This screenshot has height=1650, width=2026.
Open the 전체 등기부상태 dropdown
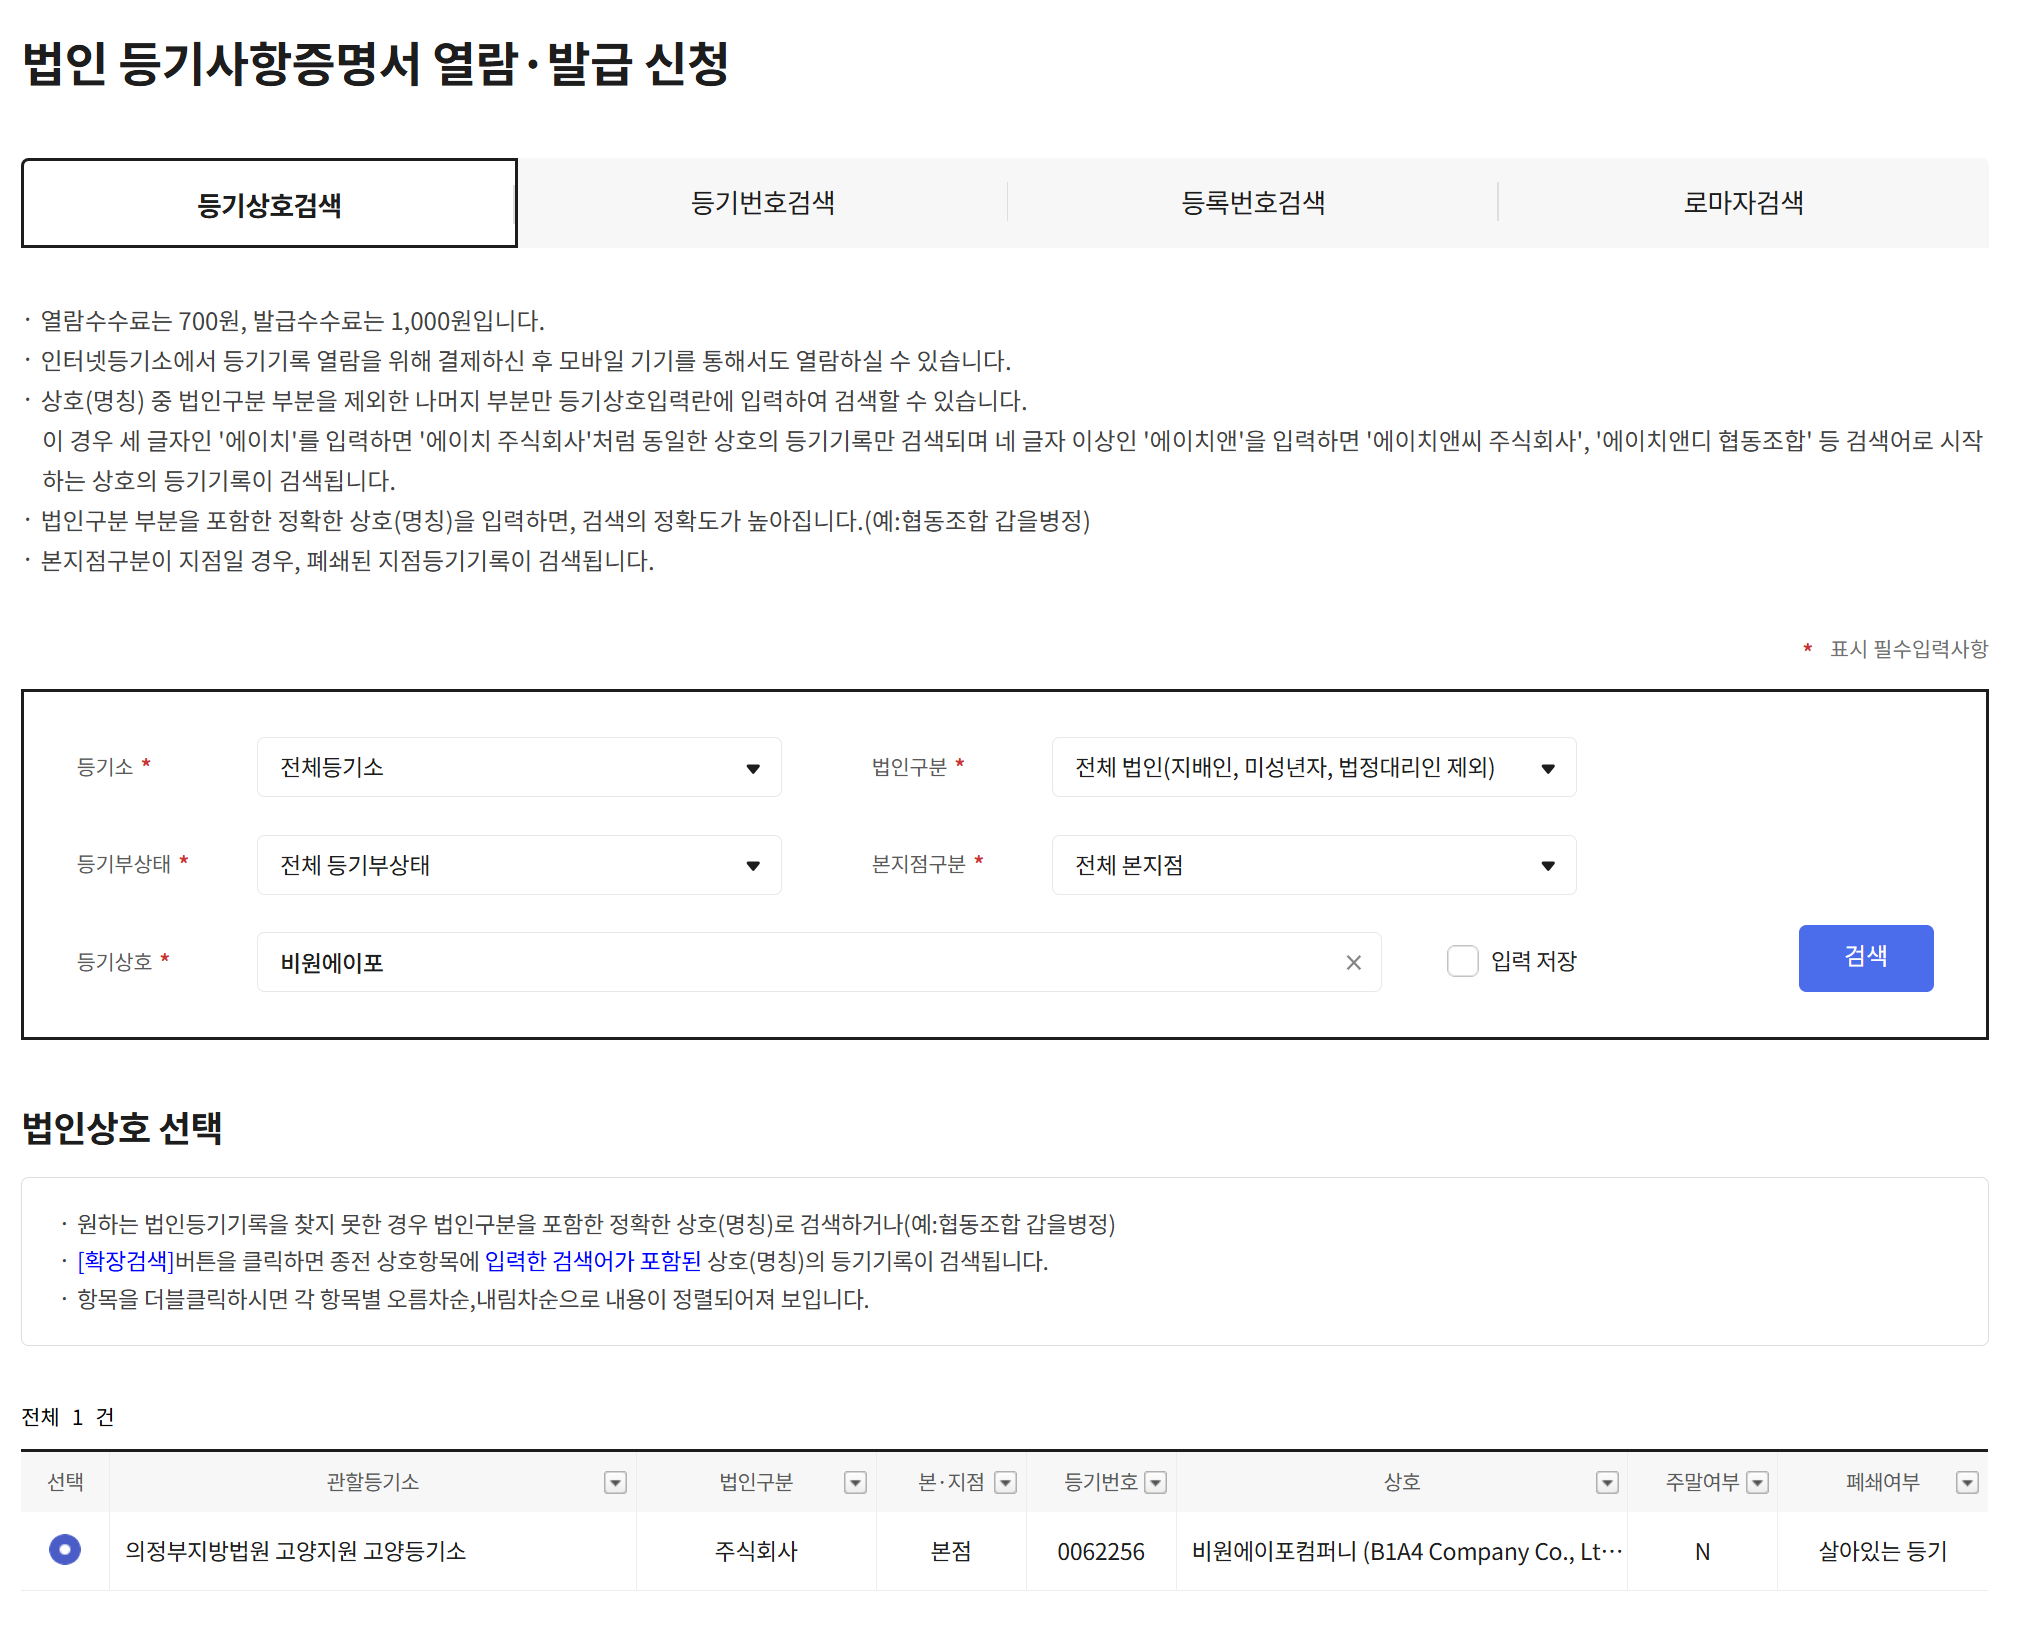(518, 865)
